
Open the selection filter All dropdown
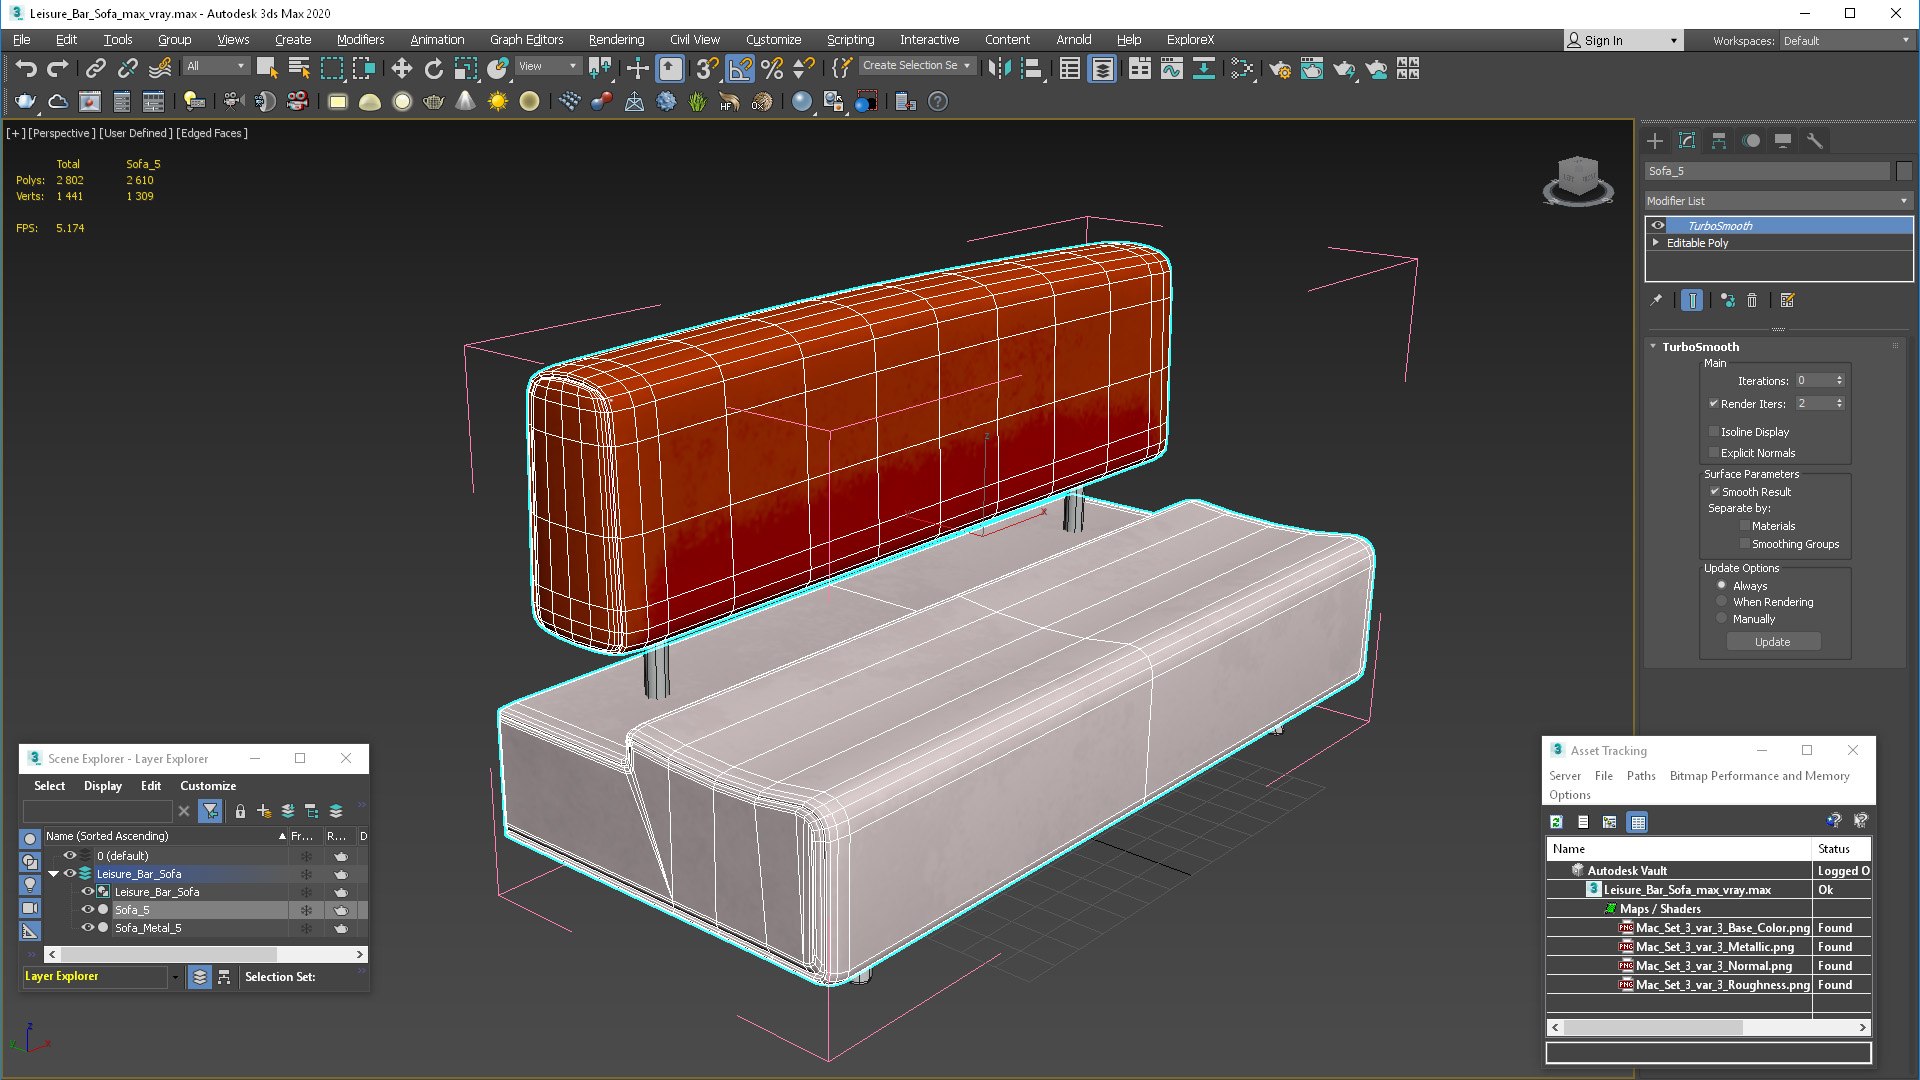pos(216,66)
